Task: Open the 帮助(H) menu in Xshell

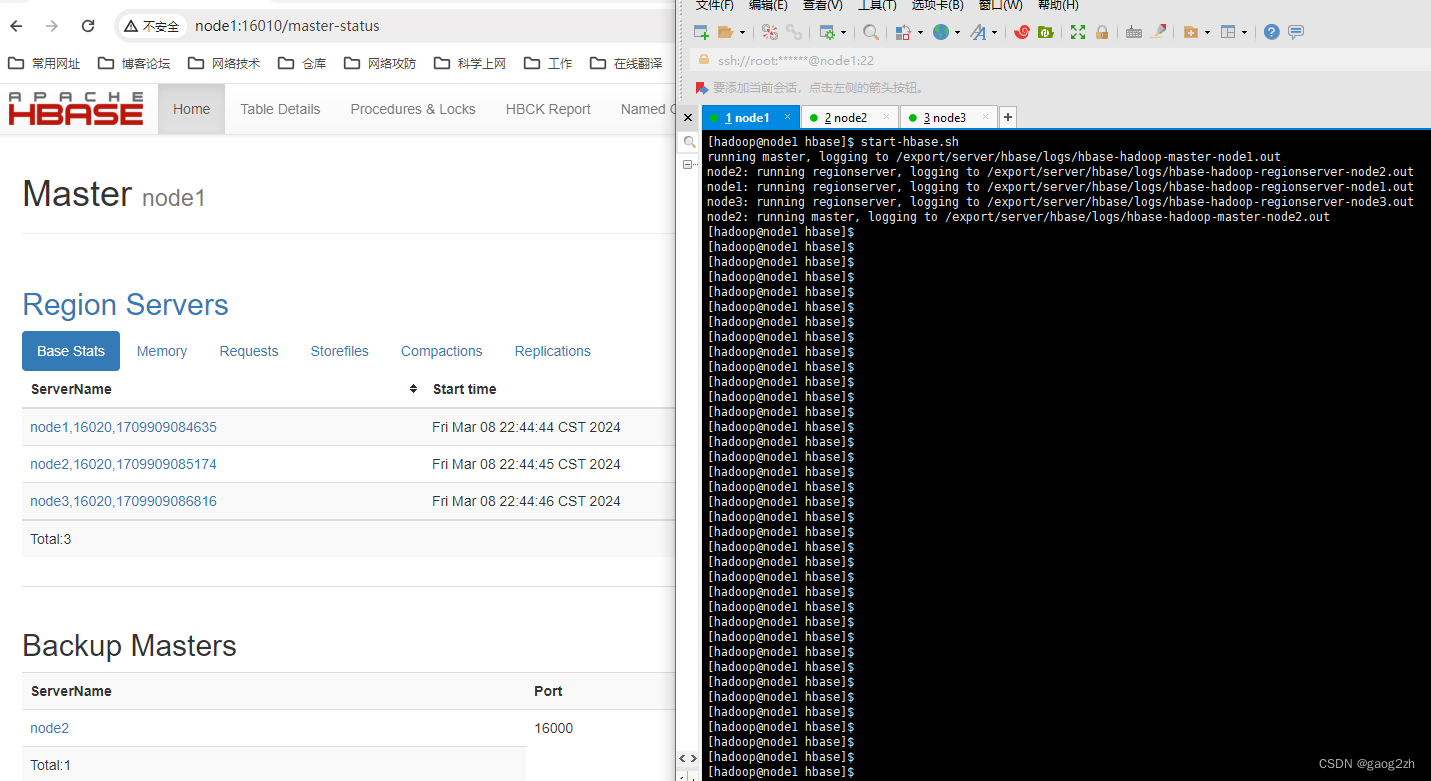Action: pos(1057,5)
